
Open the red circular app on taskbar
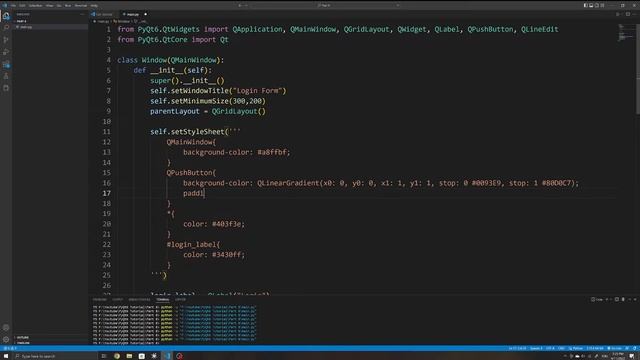180,356
